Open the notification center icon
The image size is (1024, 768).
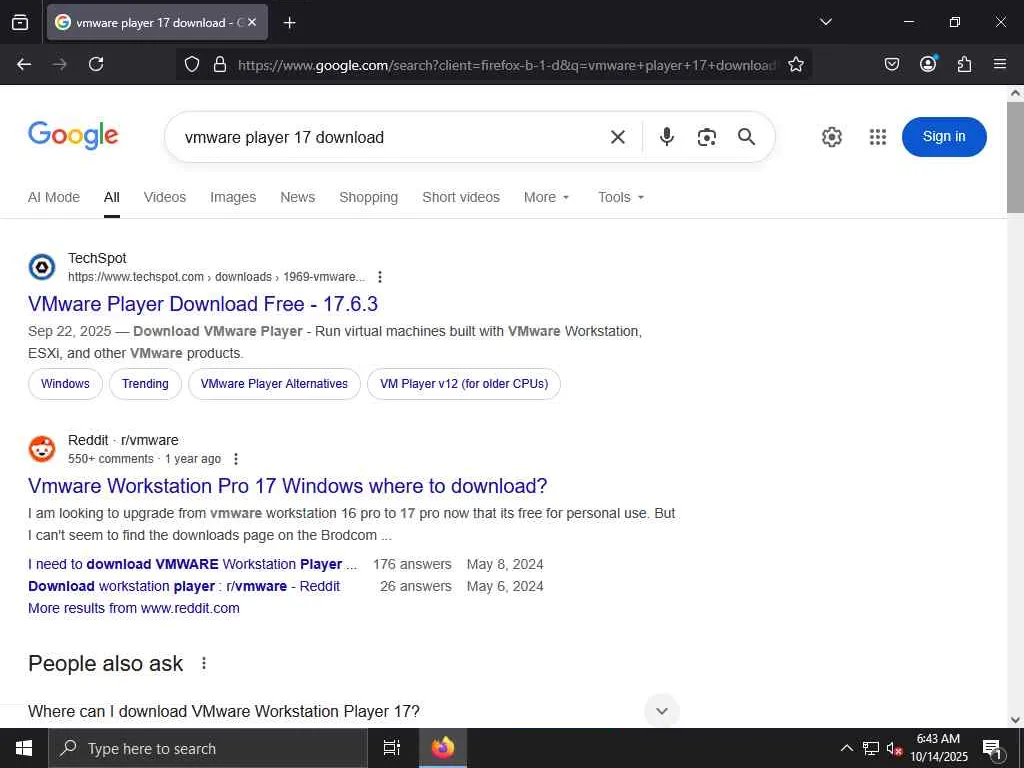click(x=992, y=748)
